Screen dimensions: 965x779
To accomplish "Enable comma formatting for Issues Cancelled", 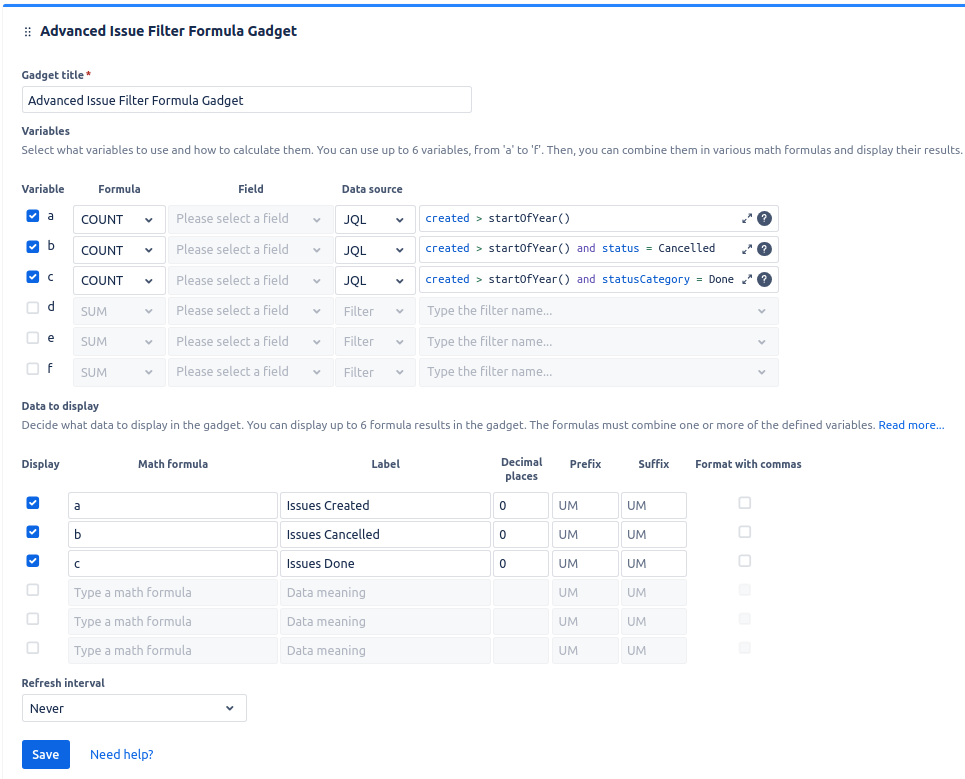I will (x=745, y=532).
